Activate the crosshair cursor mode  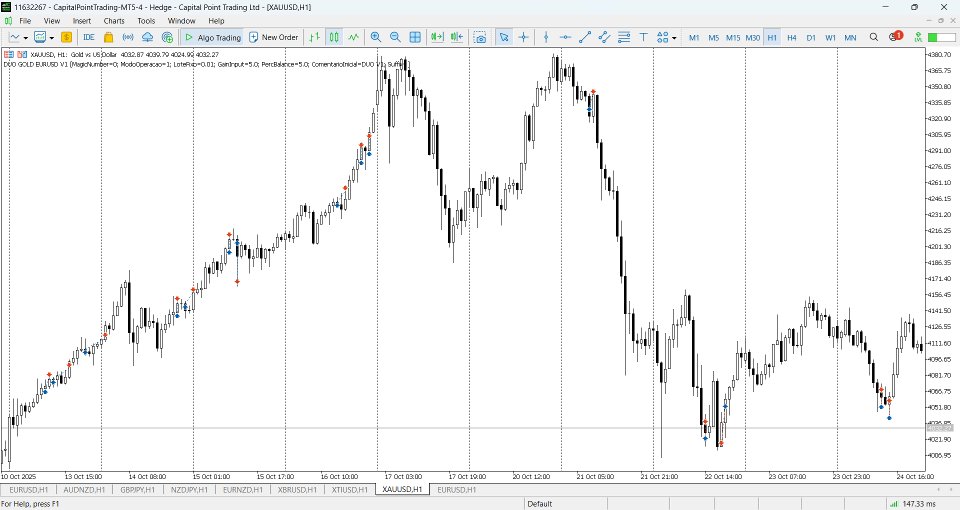(x=523, y=37)
